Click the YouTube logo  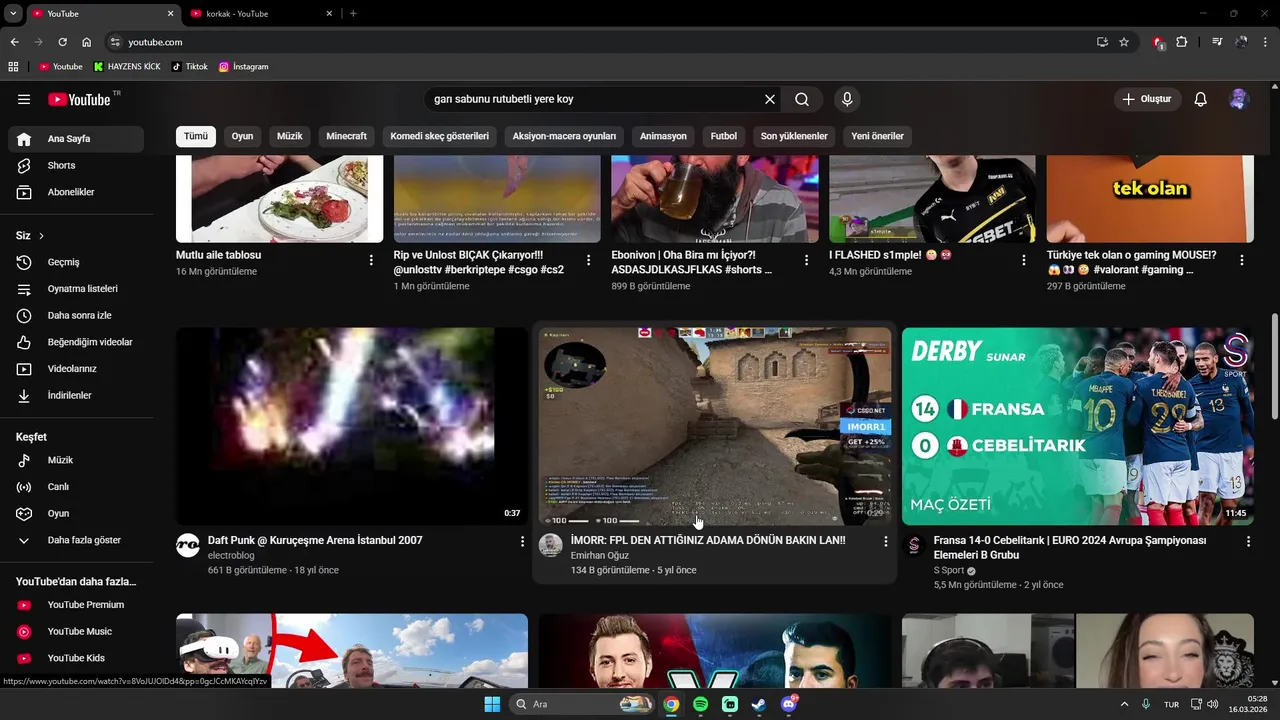pyautogui.click(x=79, y=99)
